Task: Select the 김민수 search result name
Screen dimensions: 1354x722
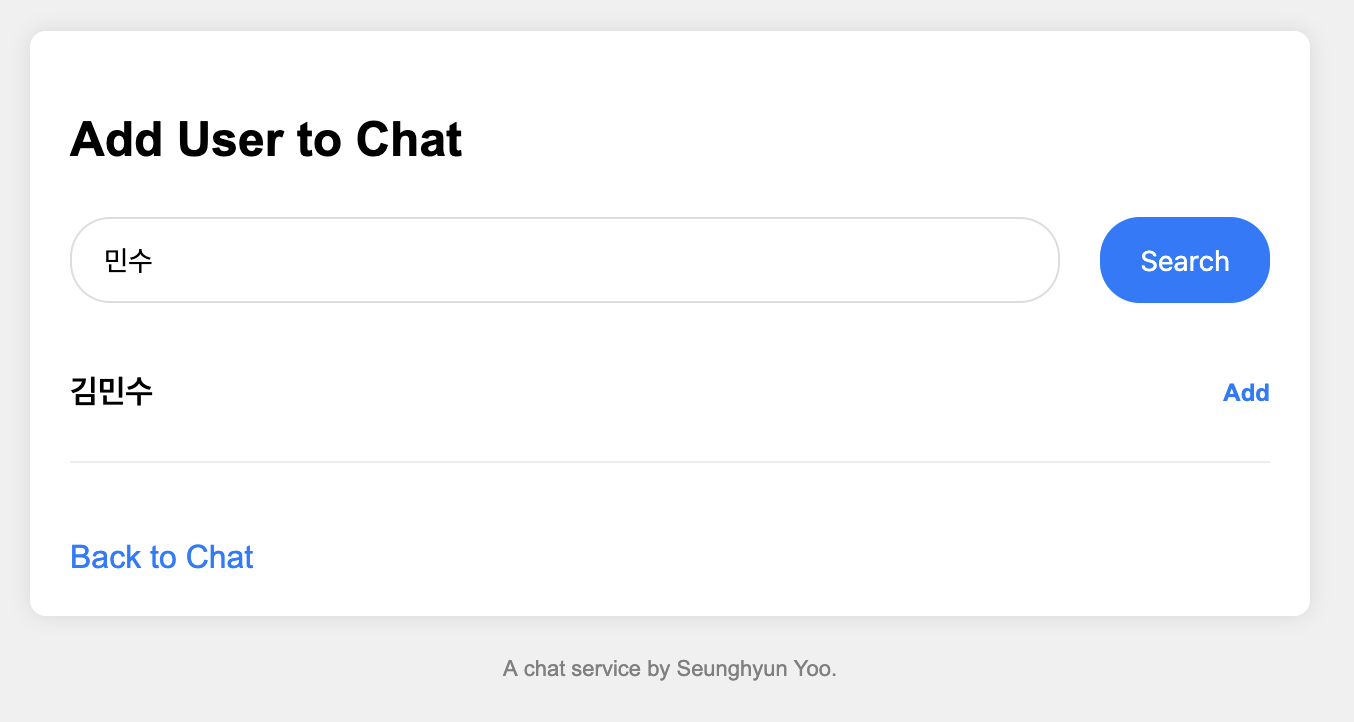Action: (x=112, y=392)
